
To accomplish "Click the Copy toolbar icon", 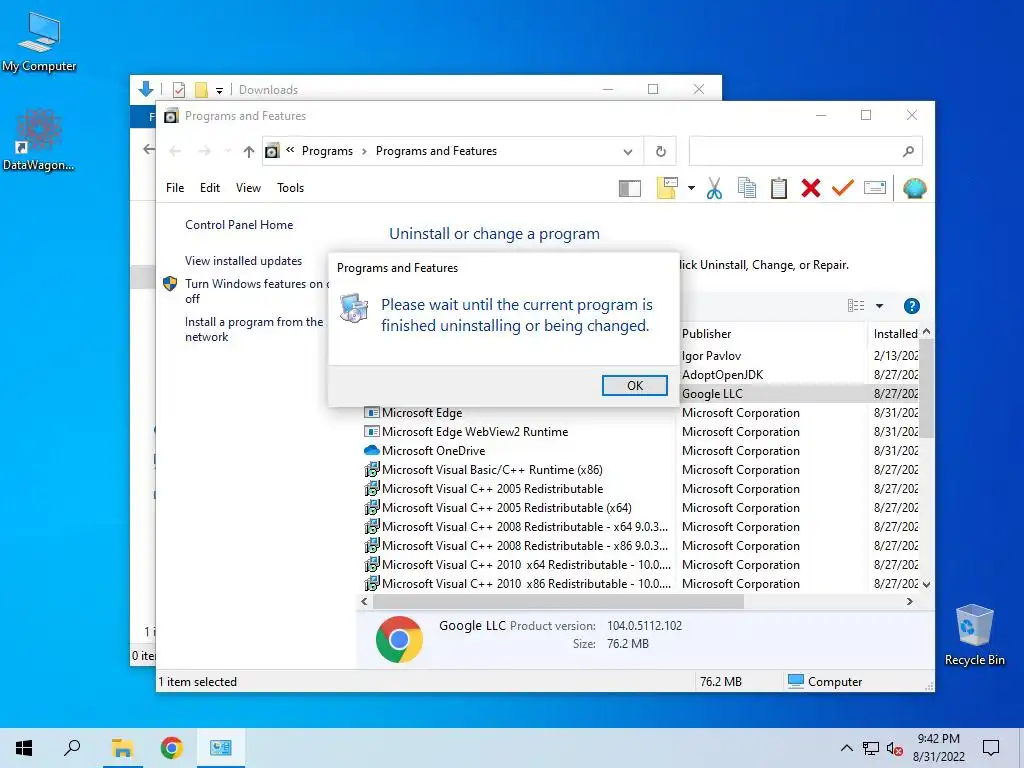I will point(746,189).
